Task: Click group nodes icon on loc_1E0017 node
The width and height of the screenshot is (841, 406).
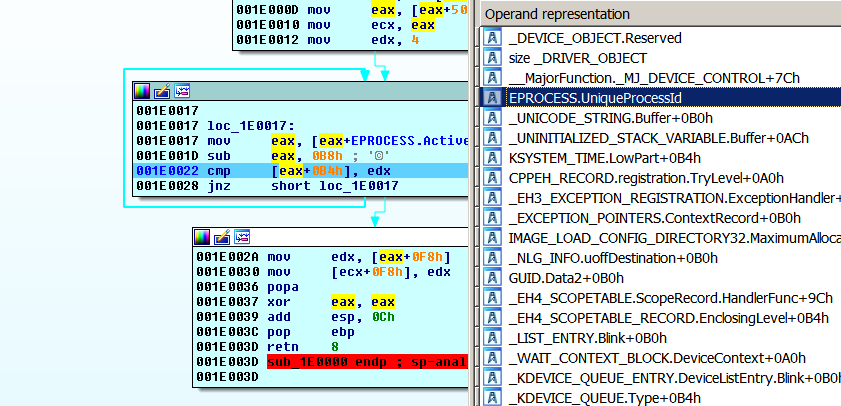Action: [181, 90]
